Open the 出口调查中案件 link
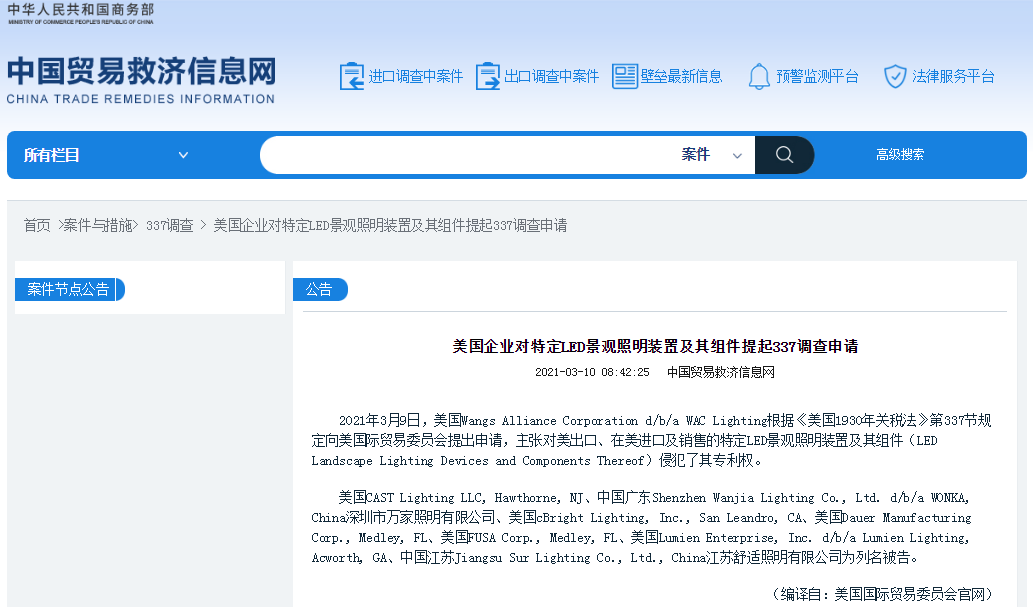Screen dimensions: 1033x607 tap(551, 76)
